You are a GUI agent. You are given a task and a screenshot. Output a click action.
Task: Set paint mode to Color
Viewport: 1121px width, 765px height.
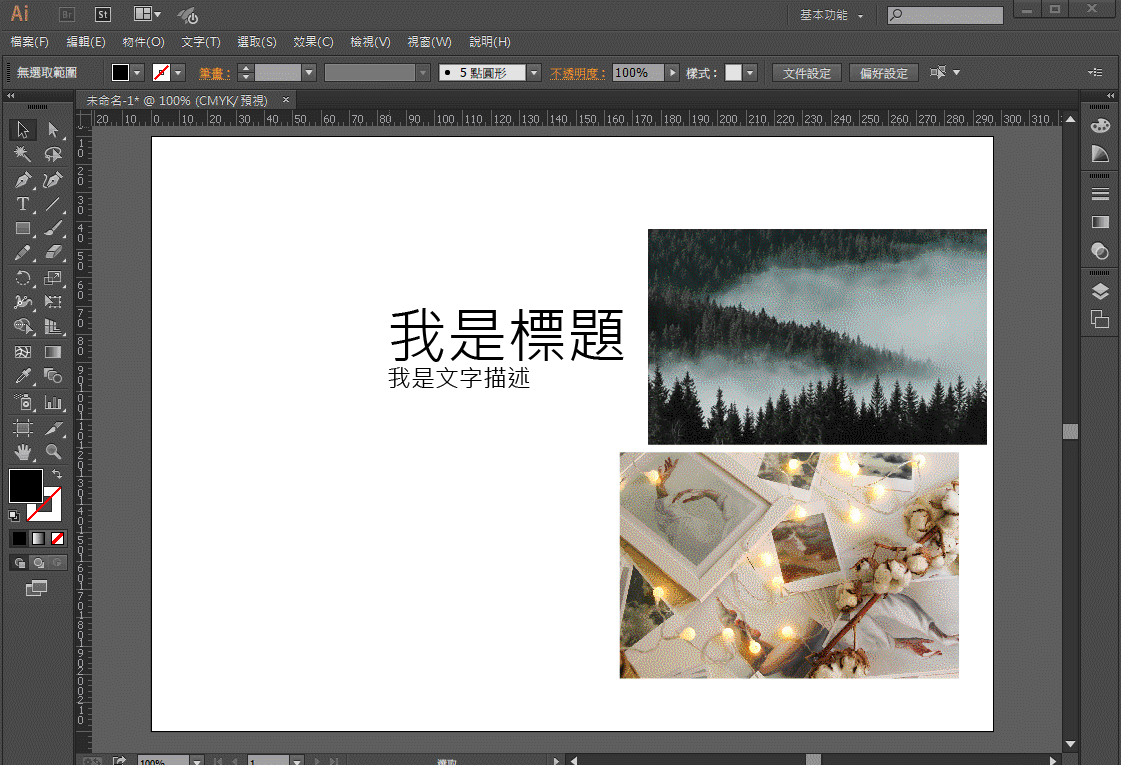click(x=19, y=538)
